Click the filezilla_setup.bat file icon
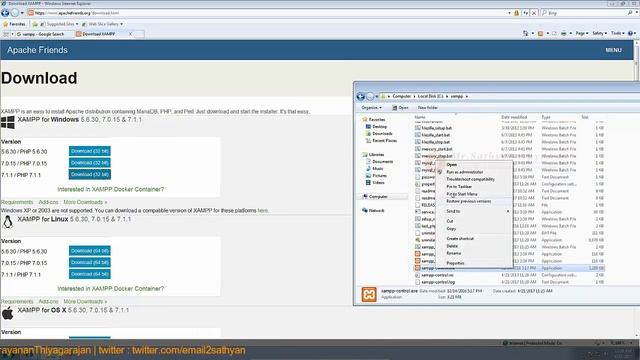The height and width of the screenshot is (360, 640). click(x=418, y=128)
